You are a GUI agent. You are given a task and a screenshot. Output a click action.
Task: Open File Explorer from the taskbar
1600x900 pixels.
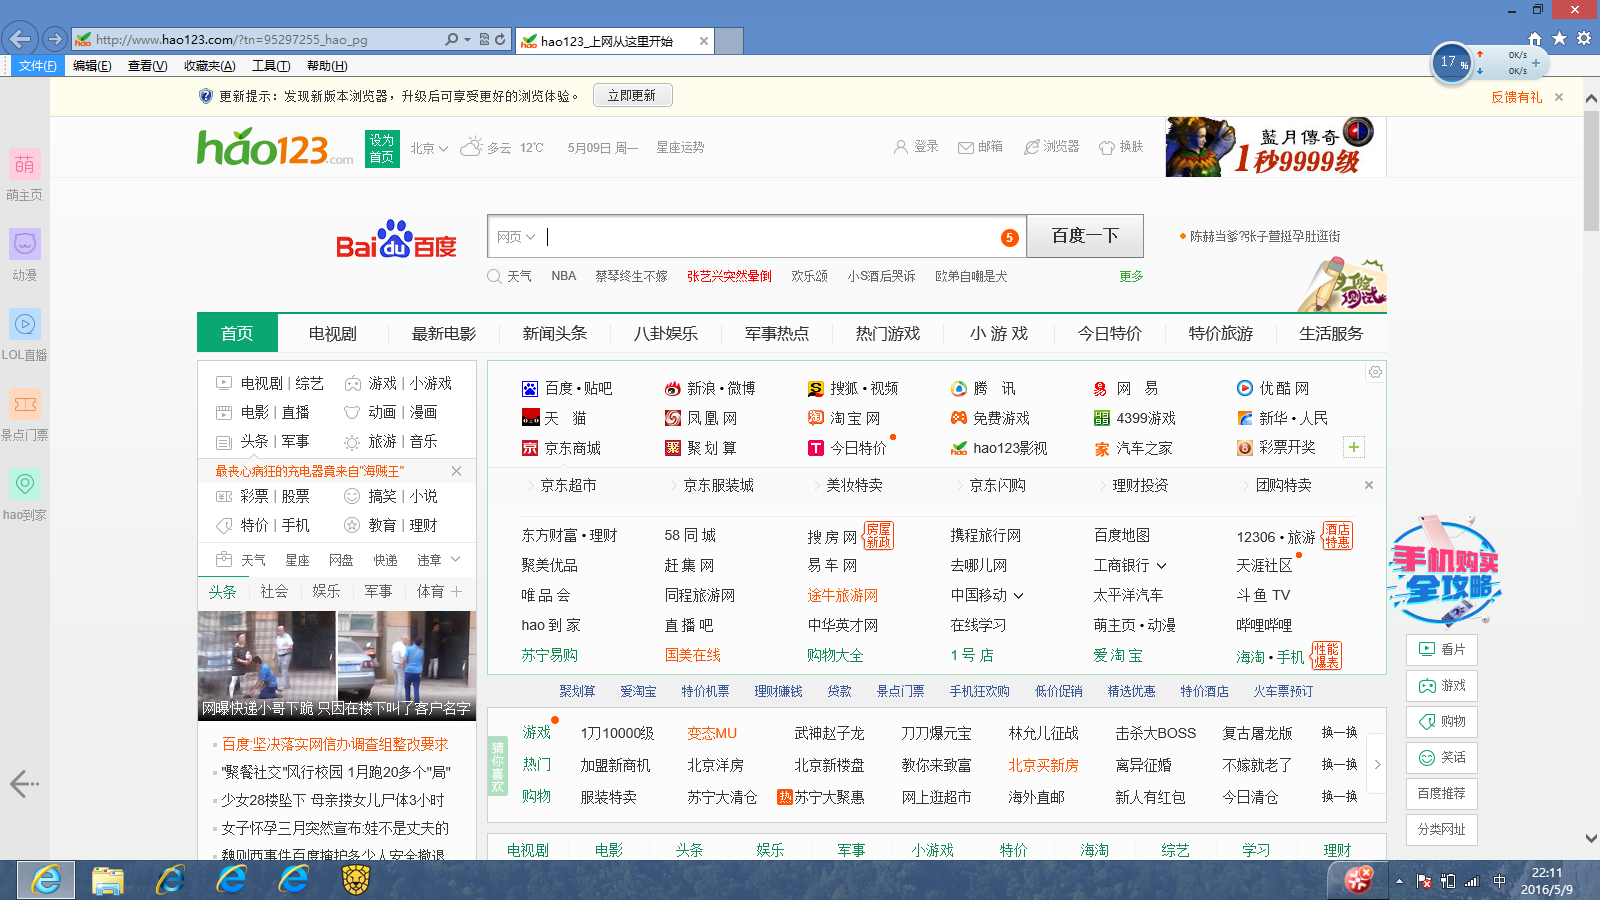click(108, 880)
